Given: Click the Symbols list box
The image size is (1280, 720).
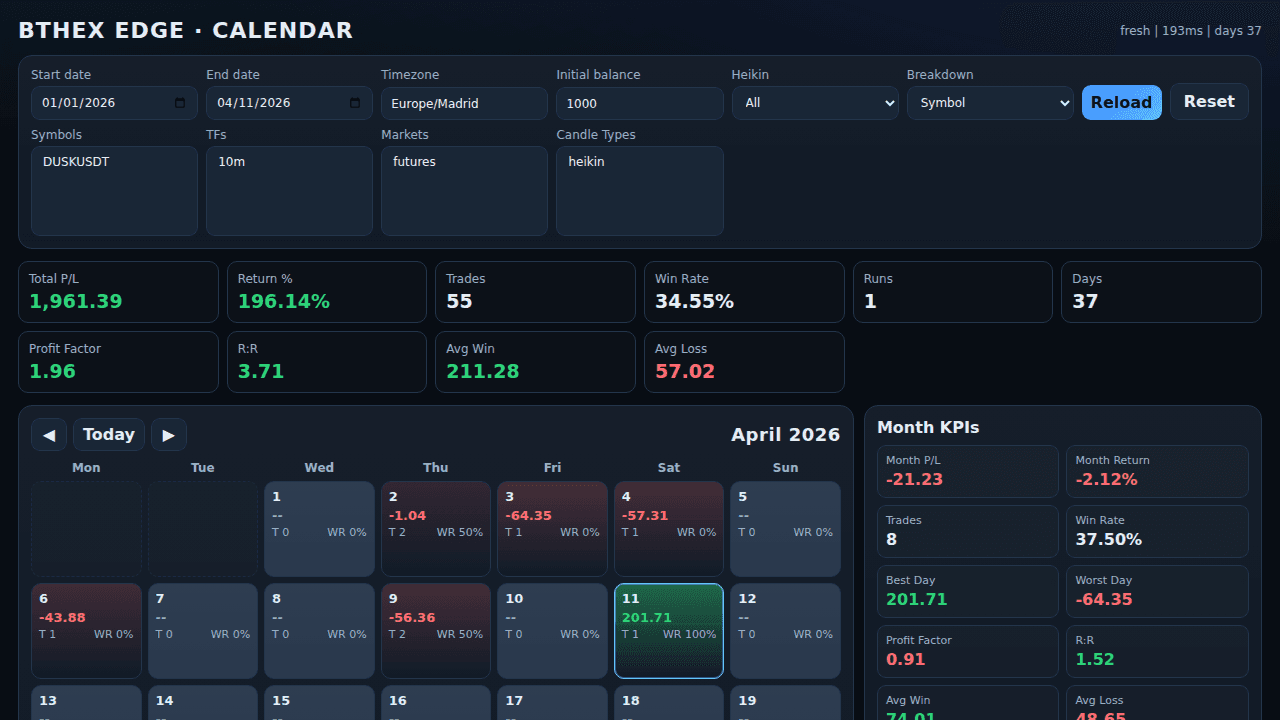Looking at the screenshot, I should pyautogui.click(x=114, y=191).
